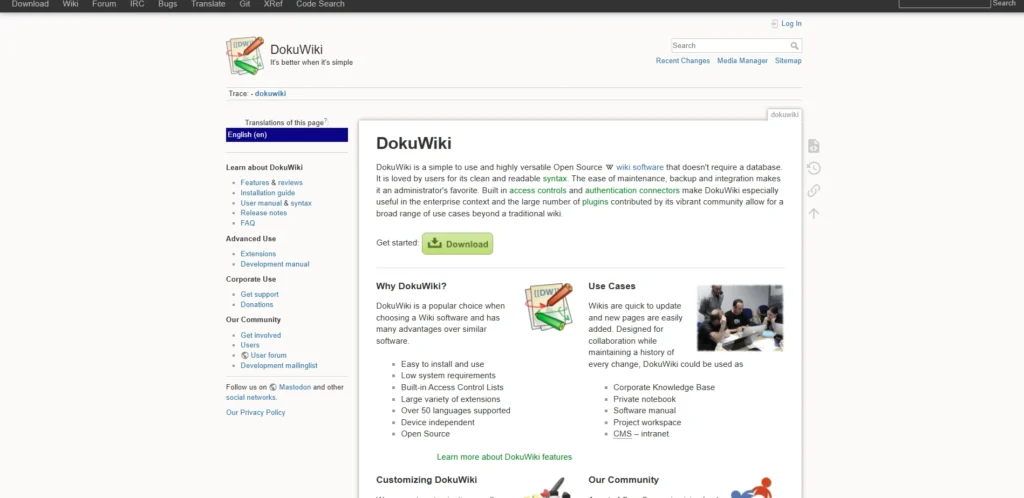Screen dimensions: 1024x498
Task: Select the English (en) translation
Action: (287, 135)
